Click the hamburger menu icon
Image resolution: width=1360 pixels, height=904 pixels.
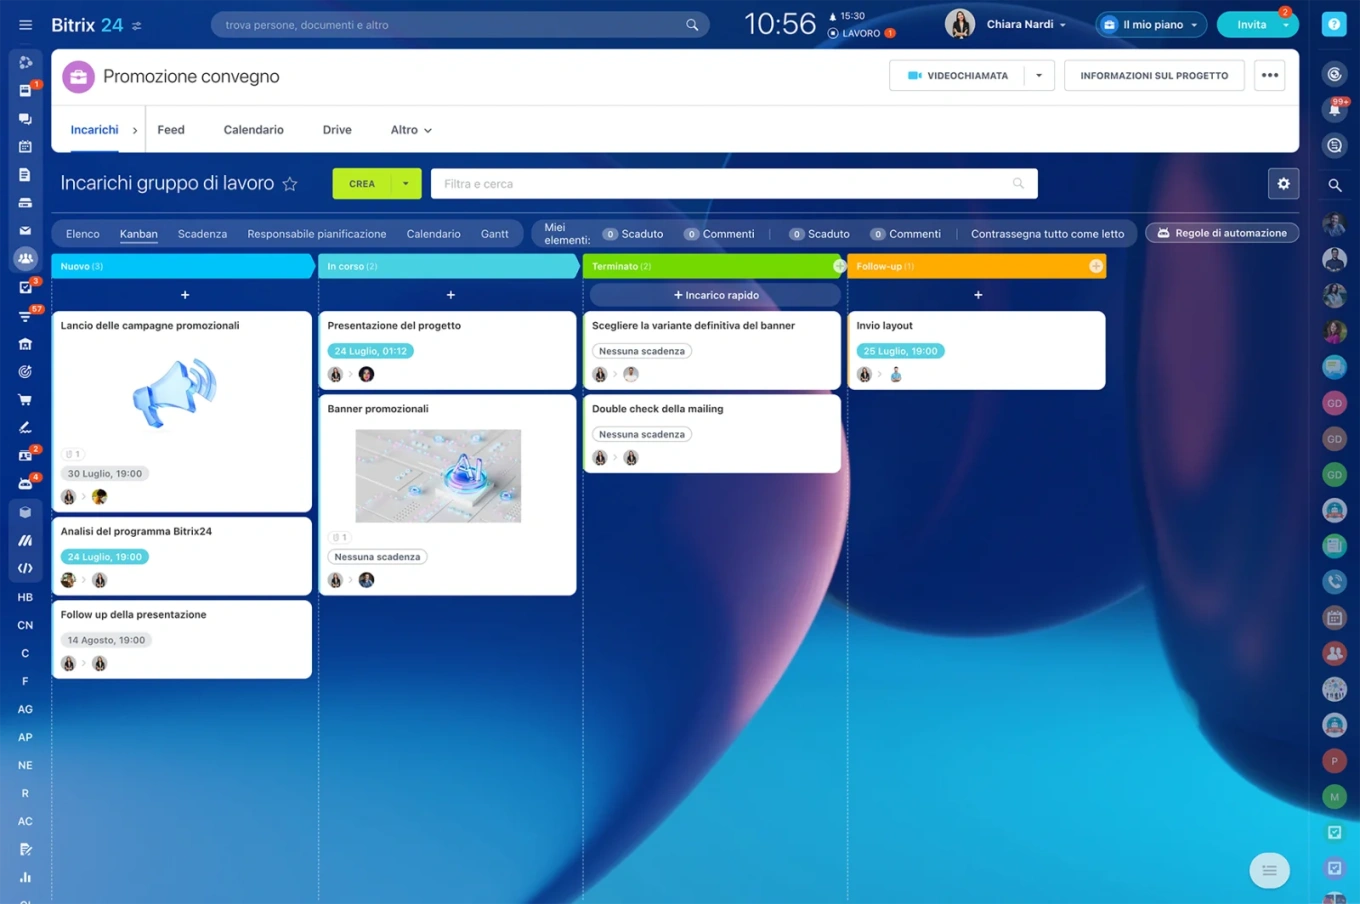(x=25, y=25)
